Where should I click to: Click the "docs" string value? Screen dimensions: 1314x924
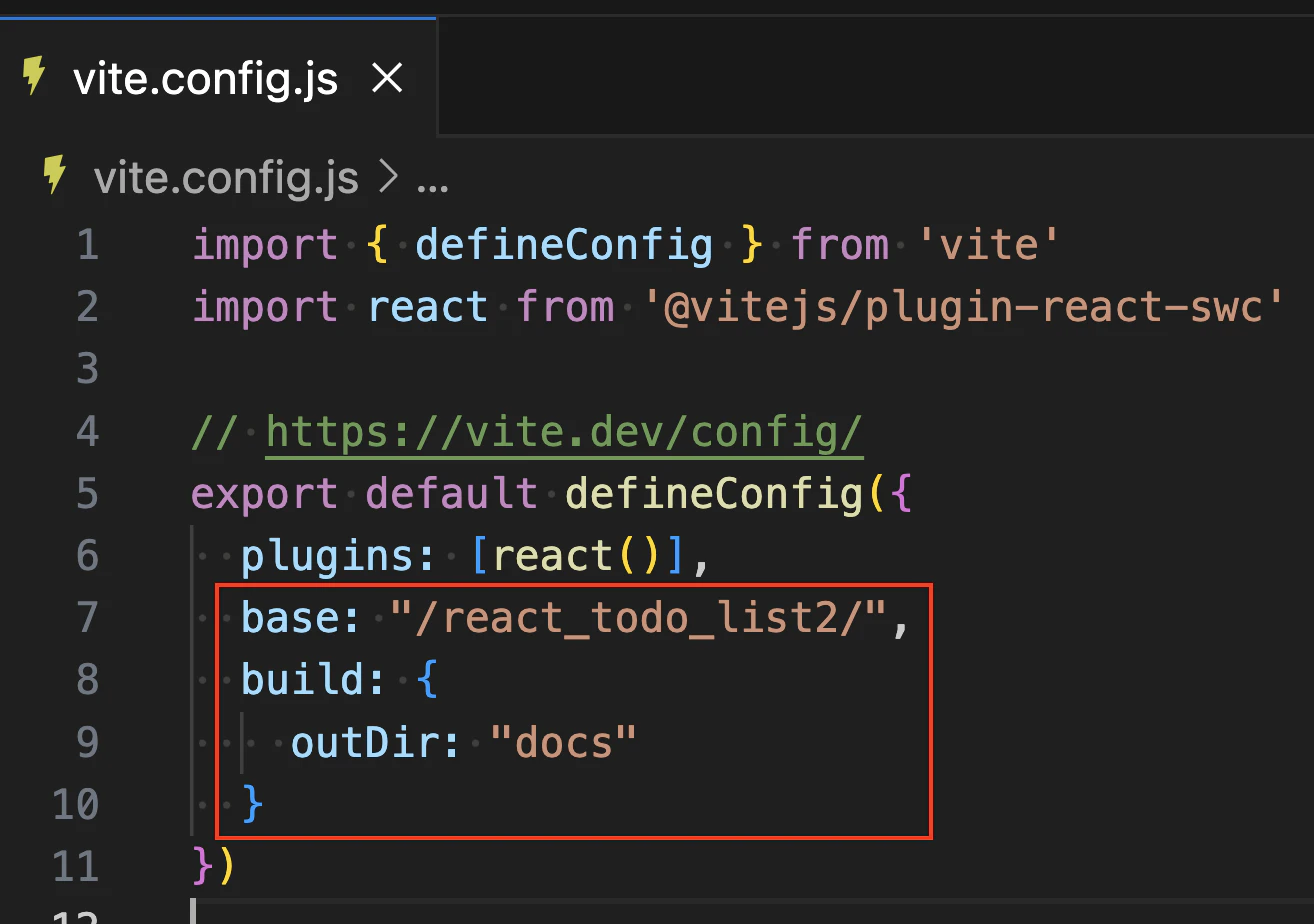(x=560, y=741)
